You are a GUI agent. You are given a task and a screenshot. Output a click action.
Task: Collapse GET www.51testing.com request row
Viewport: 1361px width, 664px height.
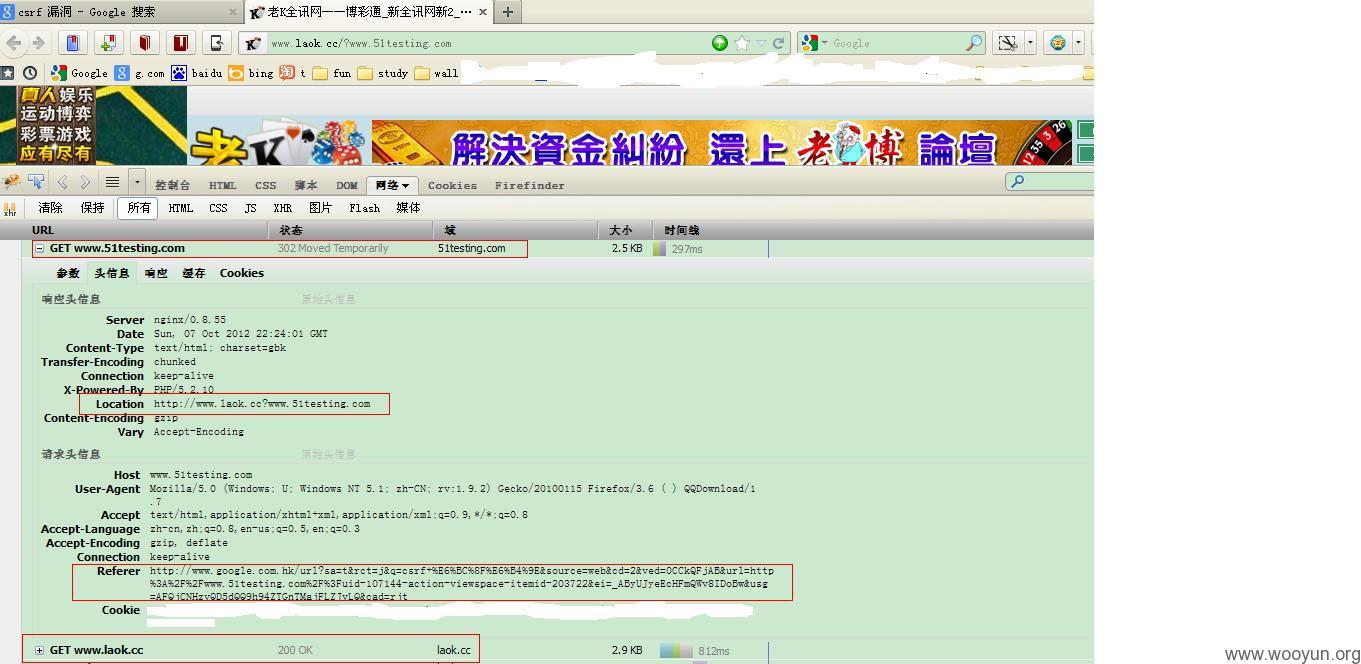(x=40, y=248)
